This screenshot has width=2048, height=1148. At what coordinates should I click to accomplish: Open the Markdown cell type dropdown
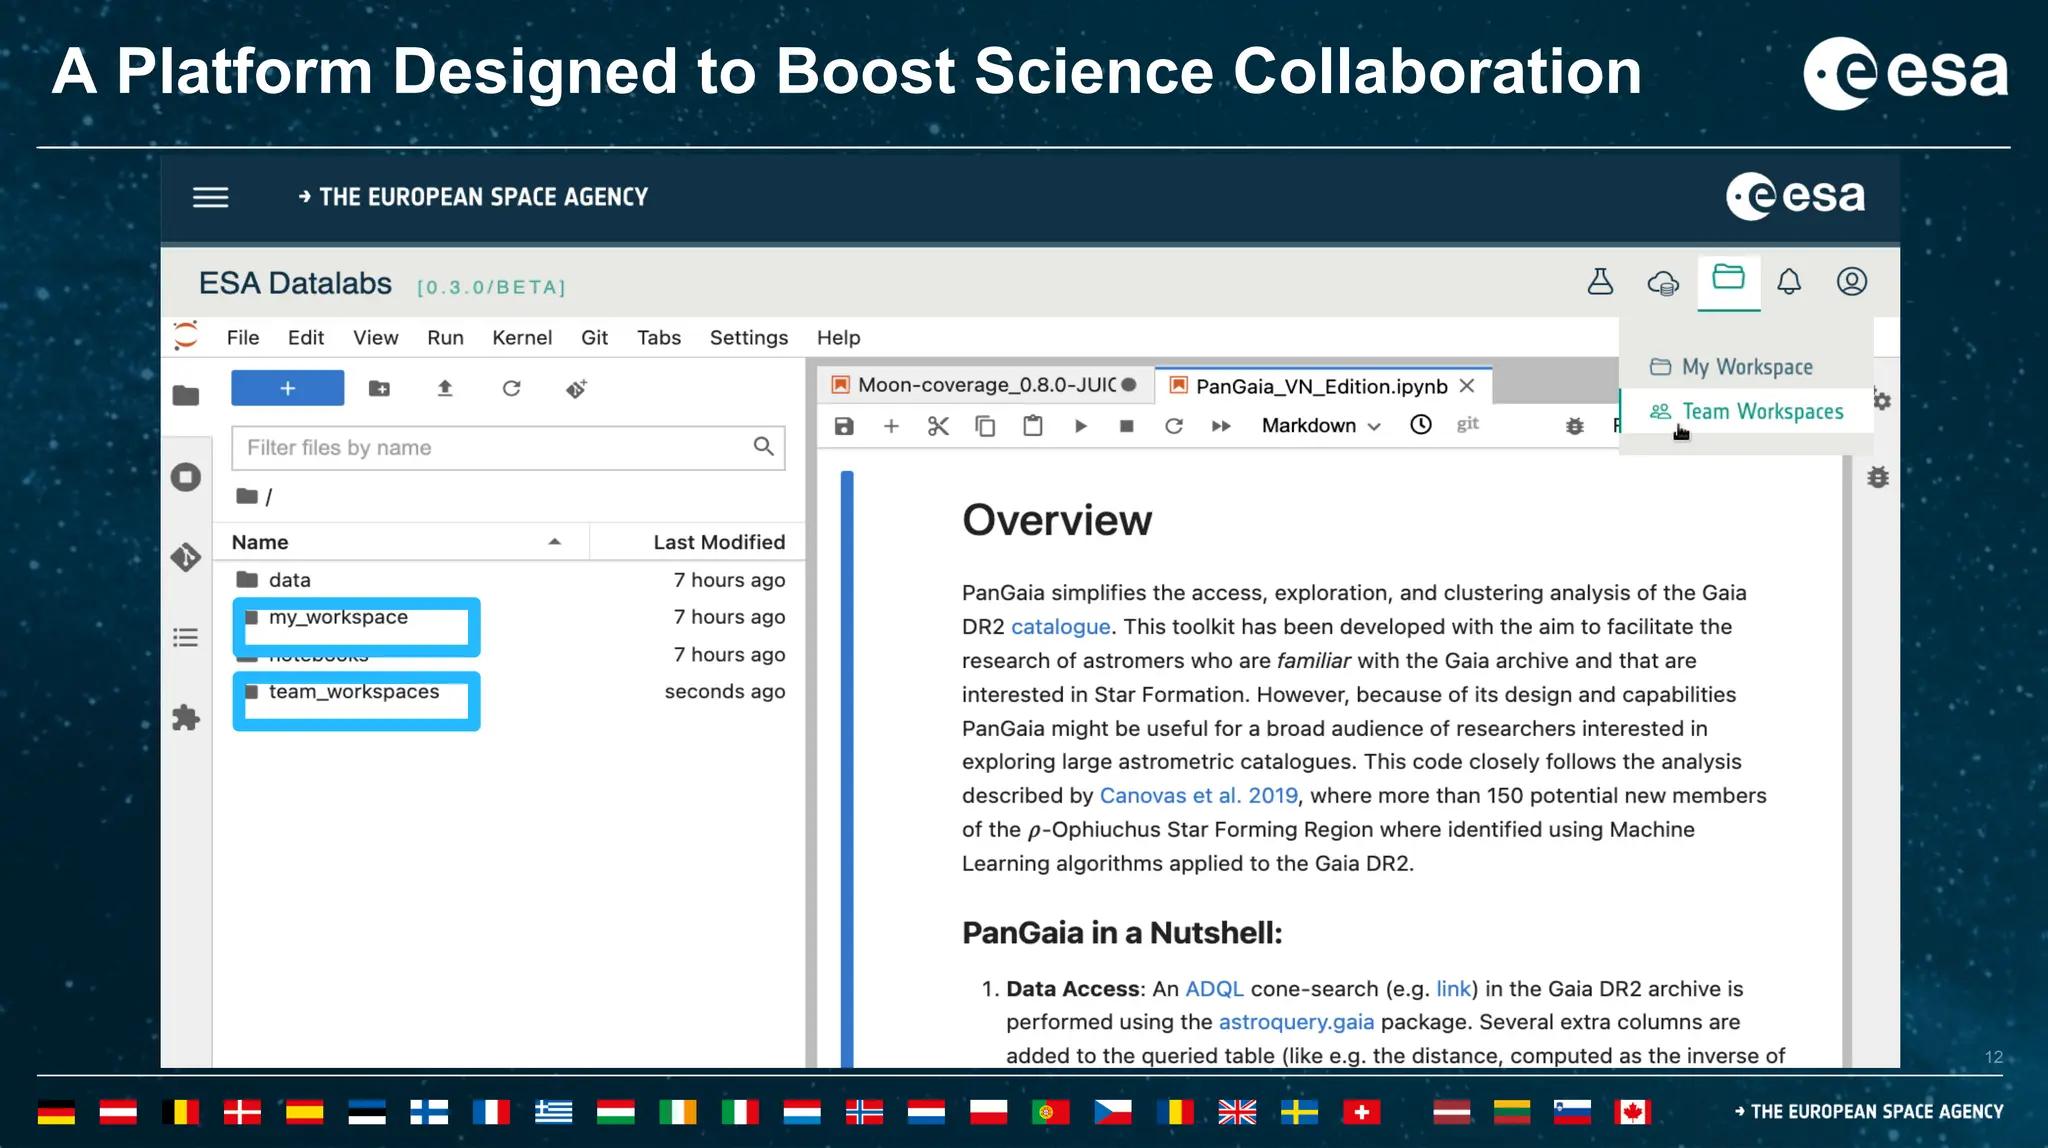[x=1321, y=426]
